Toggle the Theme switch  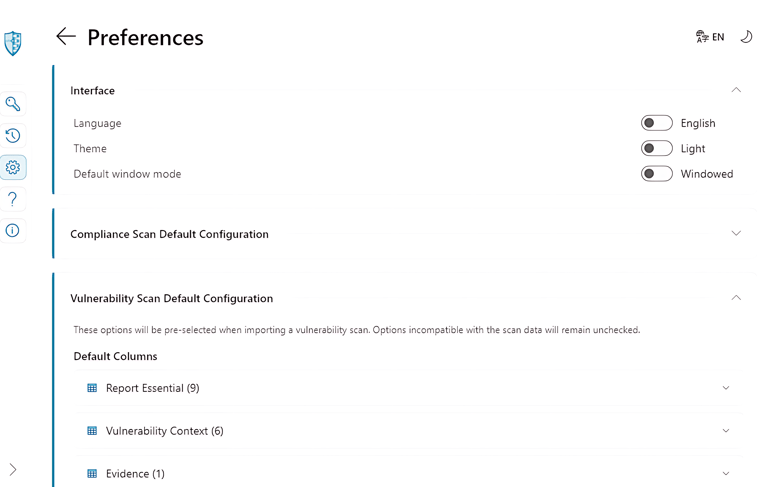656,148
